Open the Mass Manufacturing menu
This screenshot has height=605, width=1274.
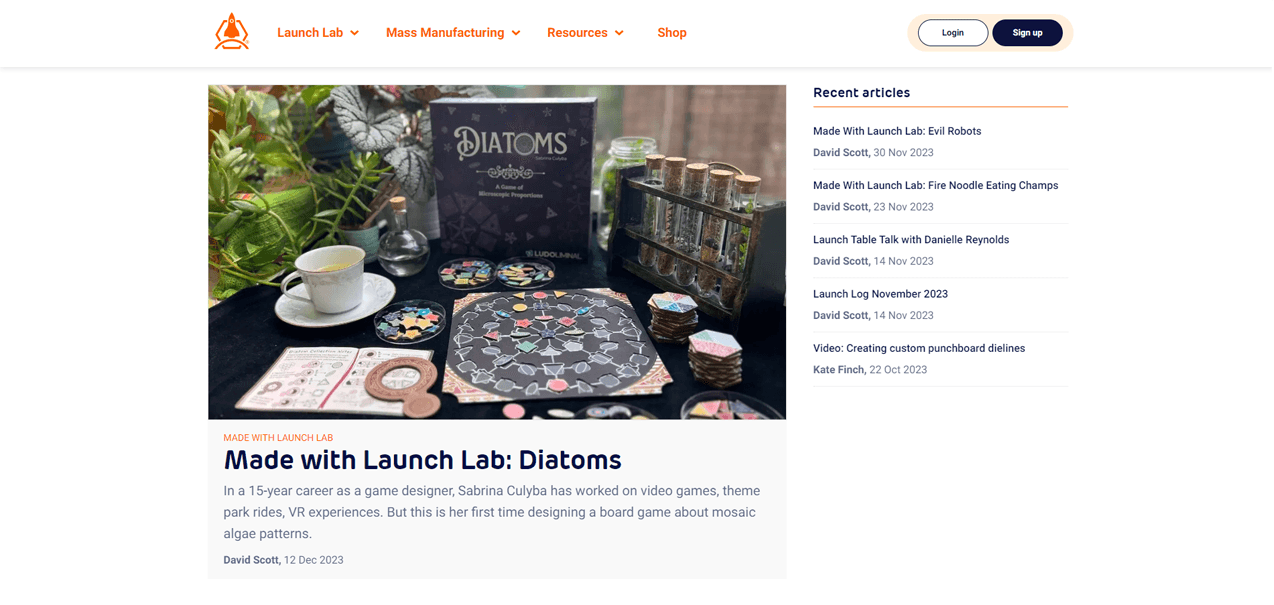[x=445, y=33]
